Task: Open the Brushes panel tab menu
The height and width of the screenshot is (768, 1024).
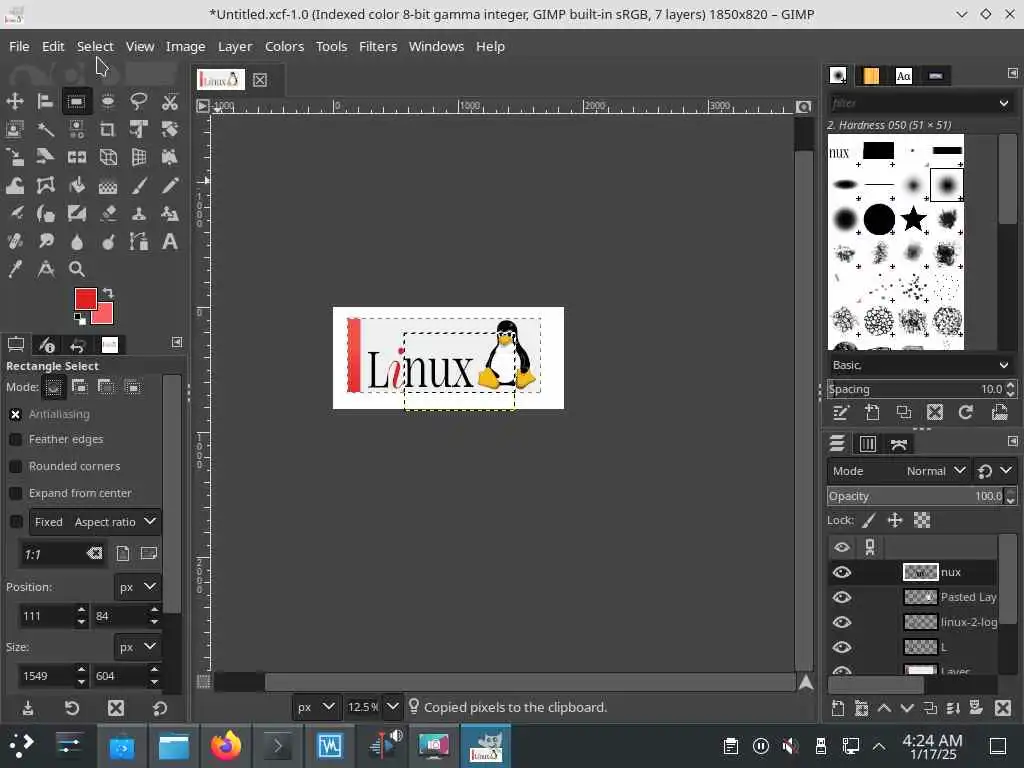Action: [1012, 73]
